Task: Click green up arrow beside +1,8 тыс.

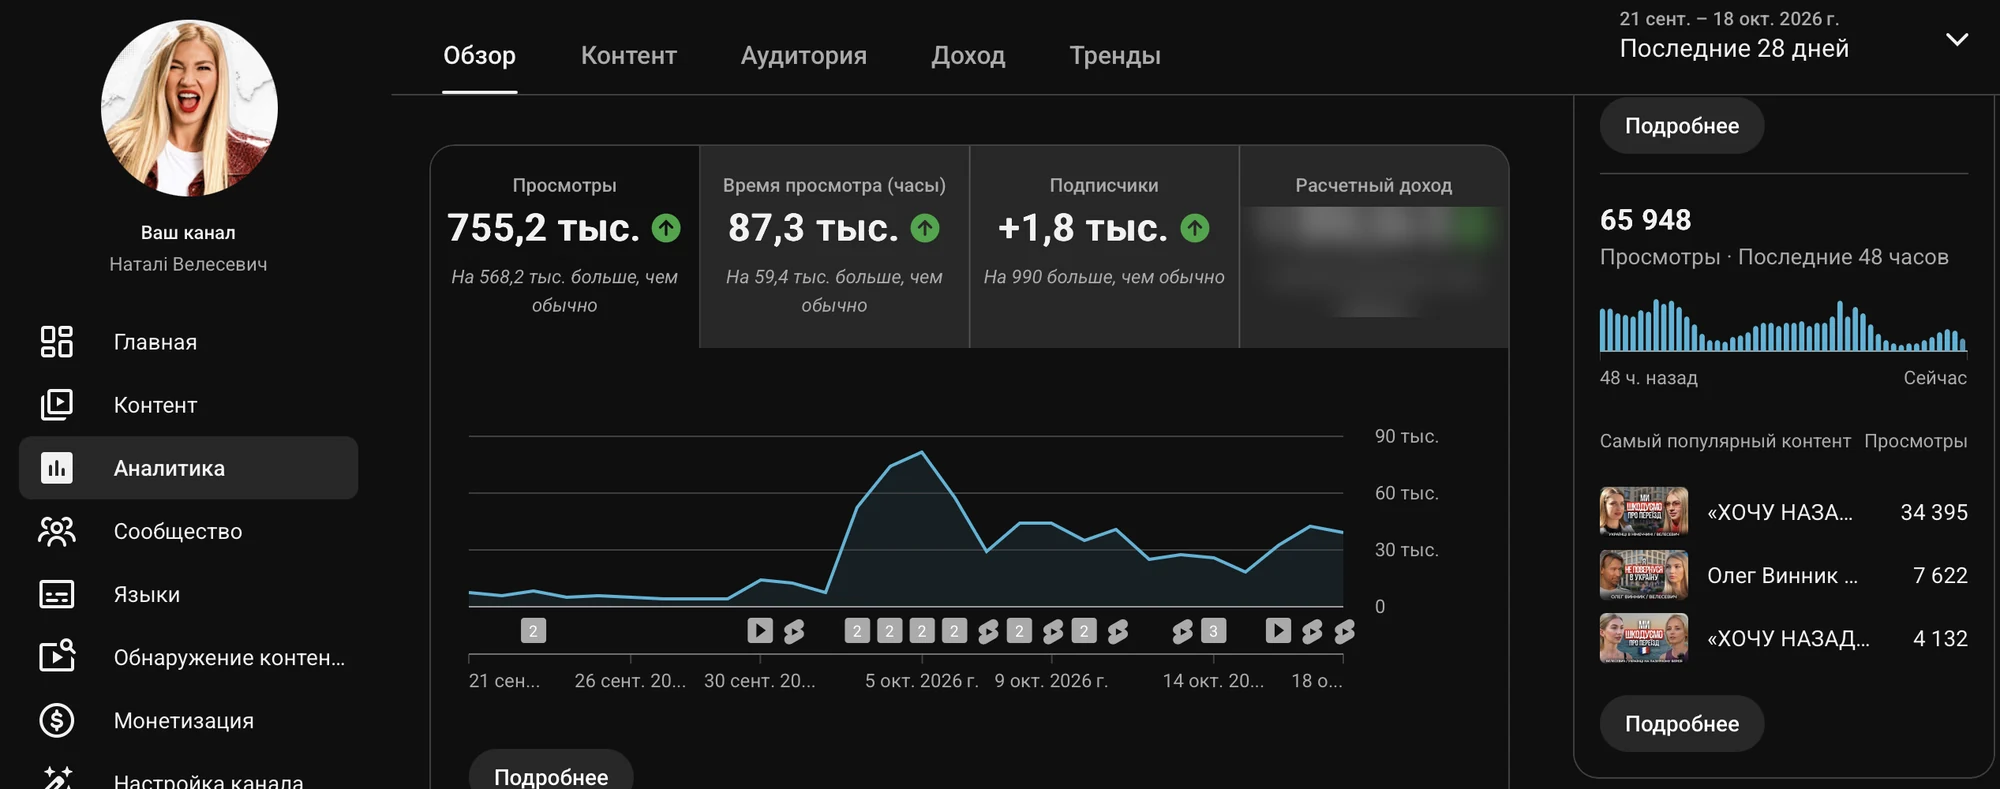Action: (x=1195, y=228)
